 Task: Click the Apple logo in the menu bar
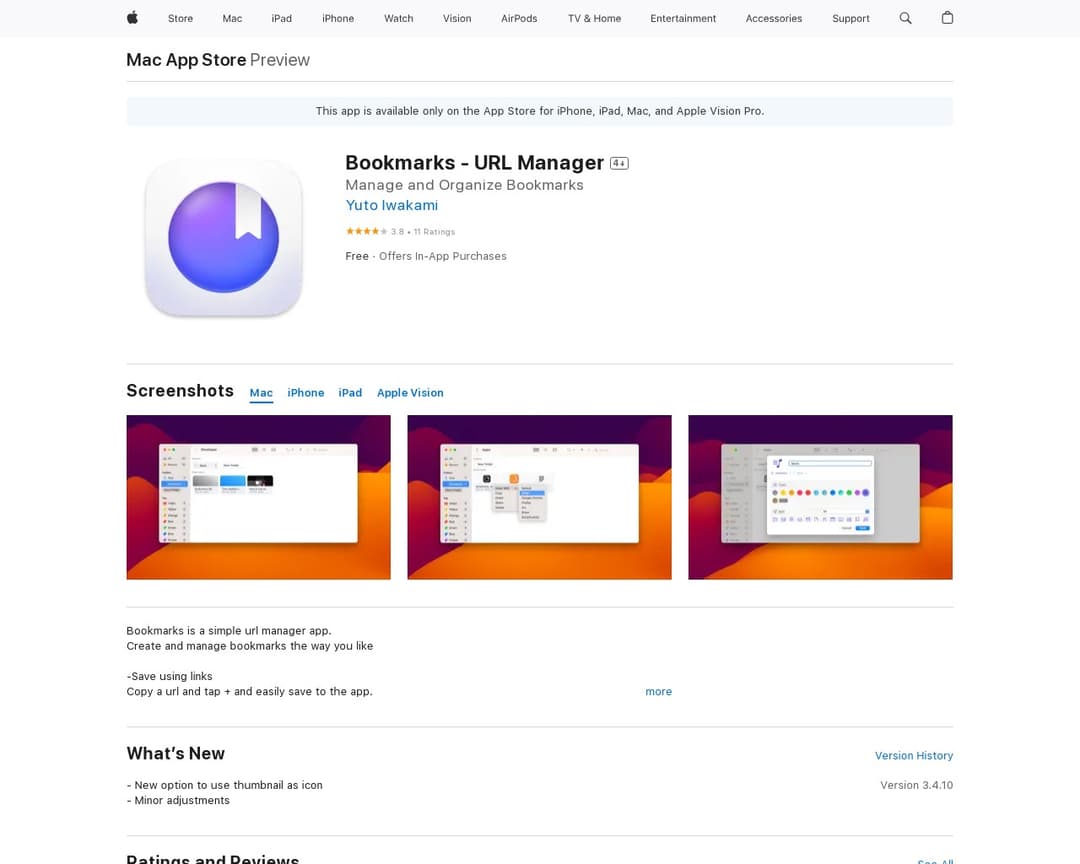[x=131, y=18]
